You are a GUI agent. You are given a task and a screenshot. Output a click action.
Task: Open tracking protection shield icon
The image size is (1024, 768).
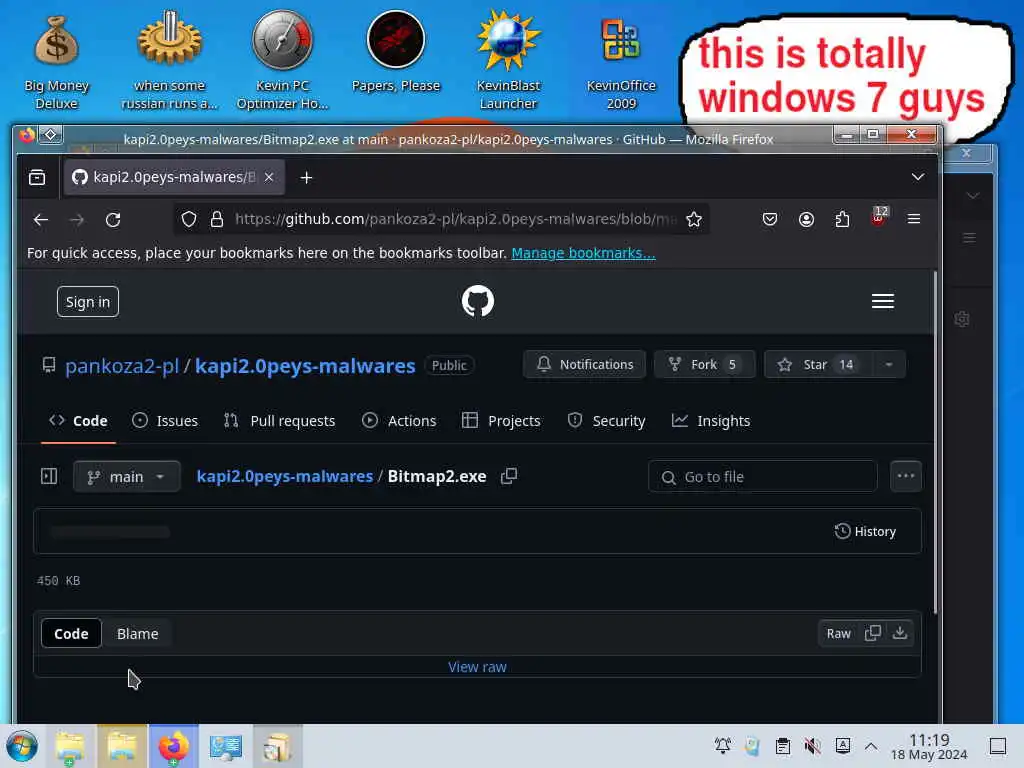[x=189, y=219]
